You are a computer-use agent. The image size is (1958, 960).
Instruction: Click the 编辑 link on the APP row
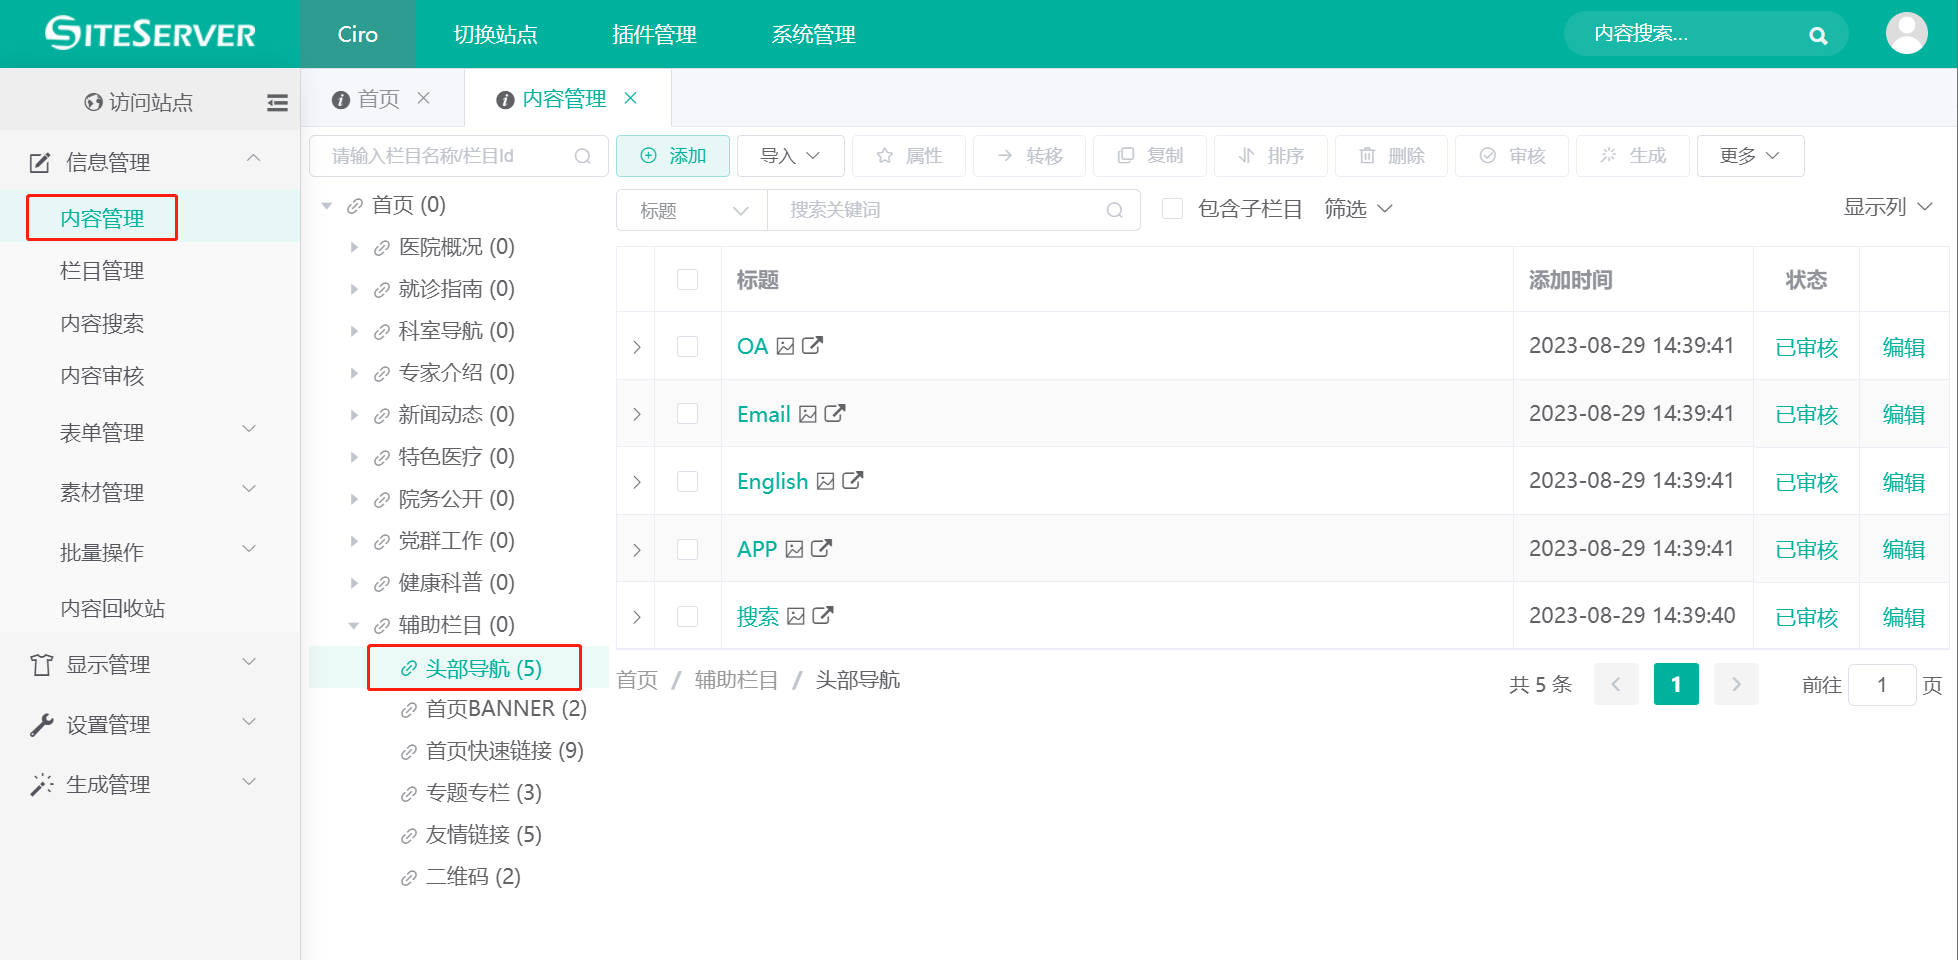[x=1903, y=549]
